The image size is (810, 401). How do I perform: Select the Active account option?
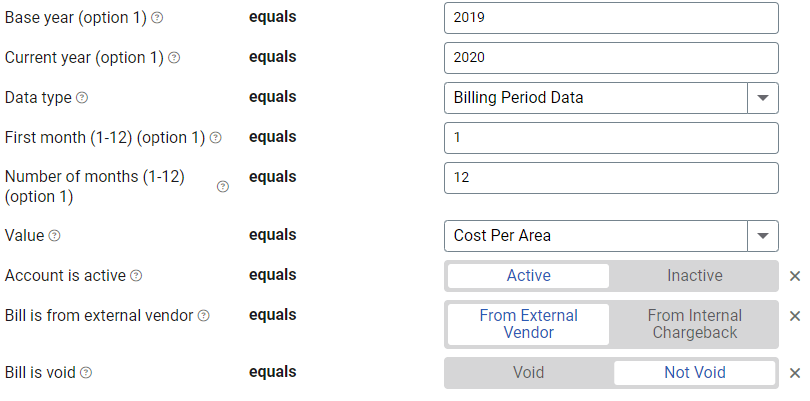pos(528,275)
